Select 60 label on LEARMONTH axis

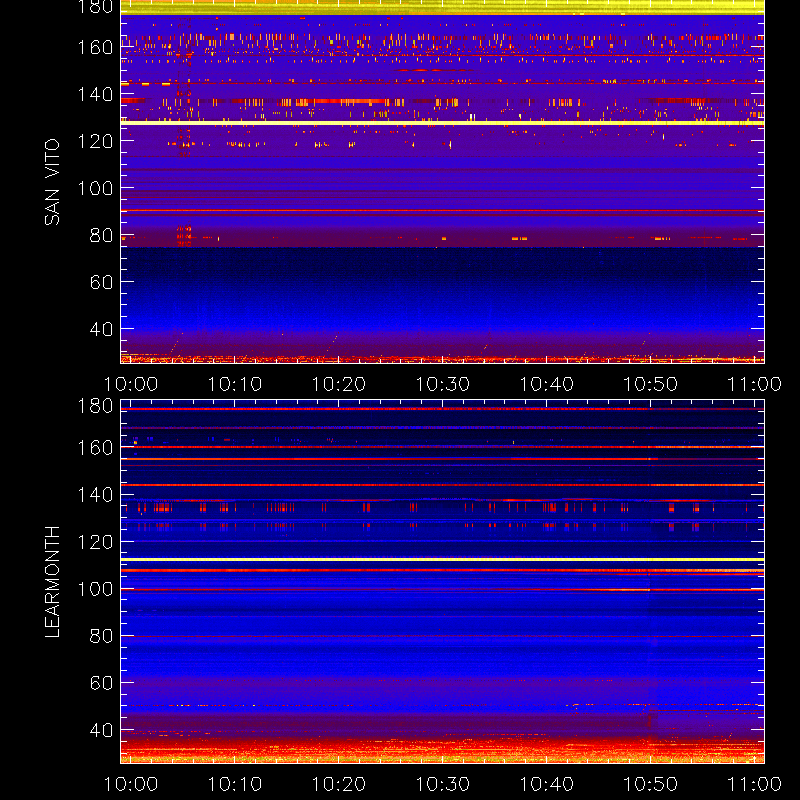[101, 683]
